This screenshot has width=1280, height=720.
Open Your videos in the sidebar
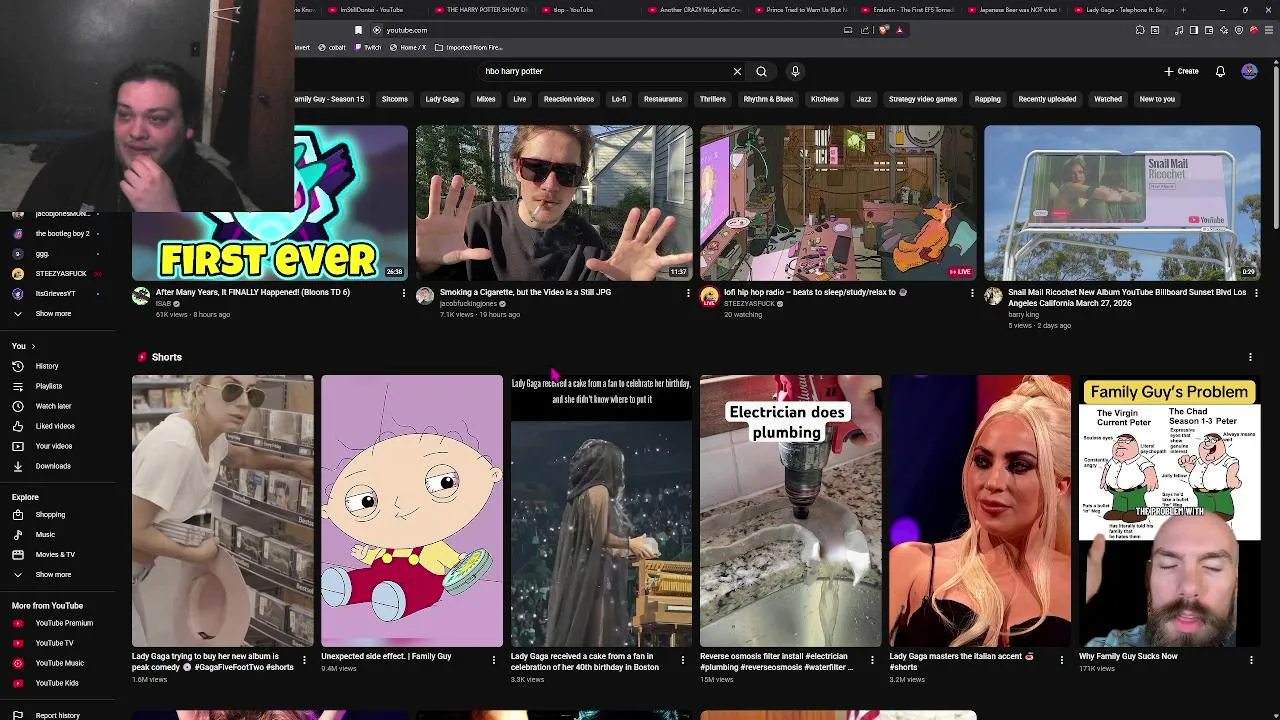(54, 446)
